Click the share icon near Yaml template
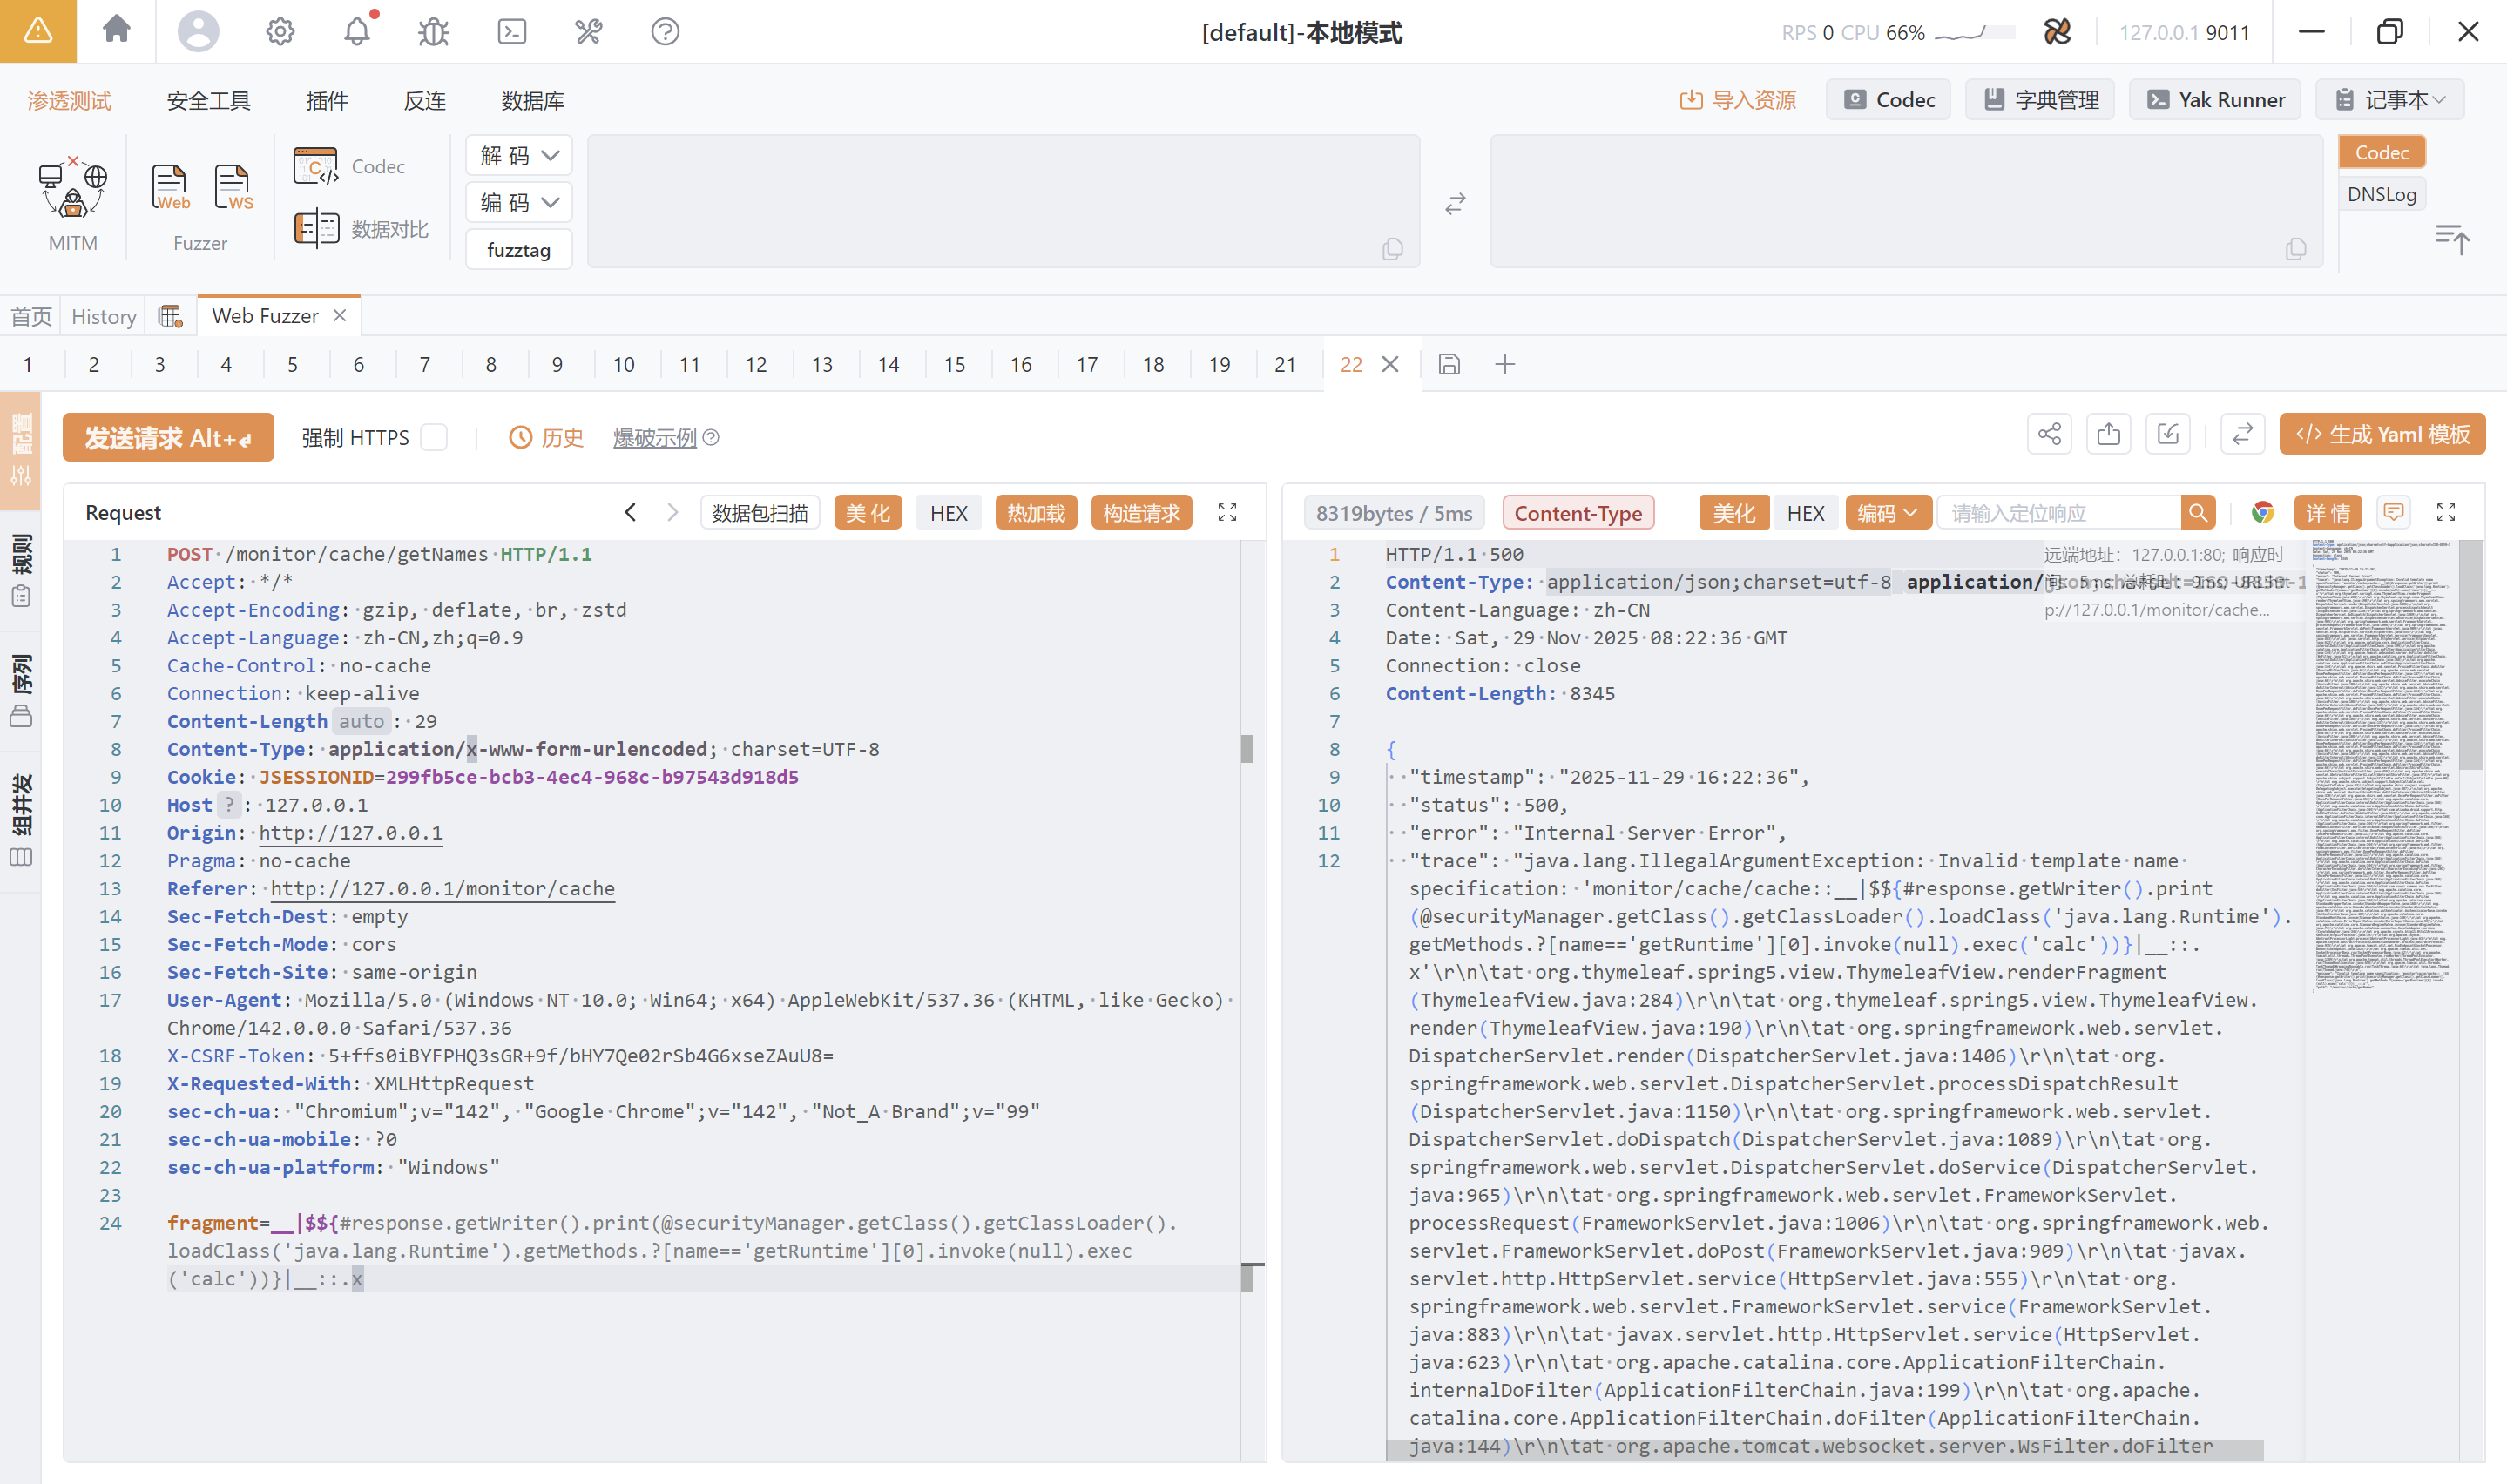 click(2049, 434)
